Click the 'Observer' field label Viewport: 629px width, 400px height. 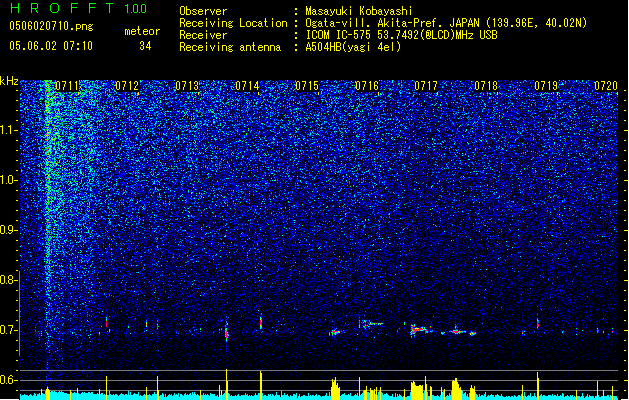pos(203,11)
